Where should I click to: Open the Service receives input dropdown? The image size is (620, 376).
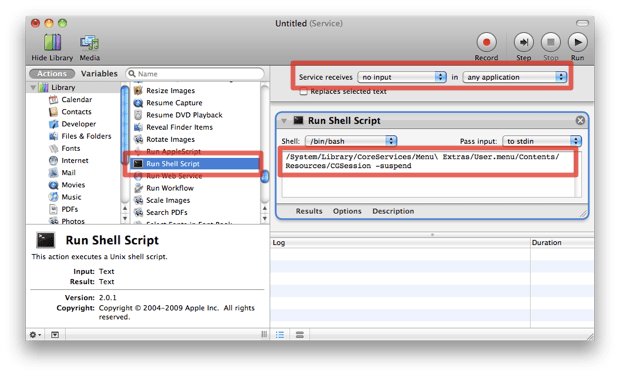[402, 77]
